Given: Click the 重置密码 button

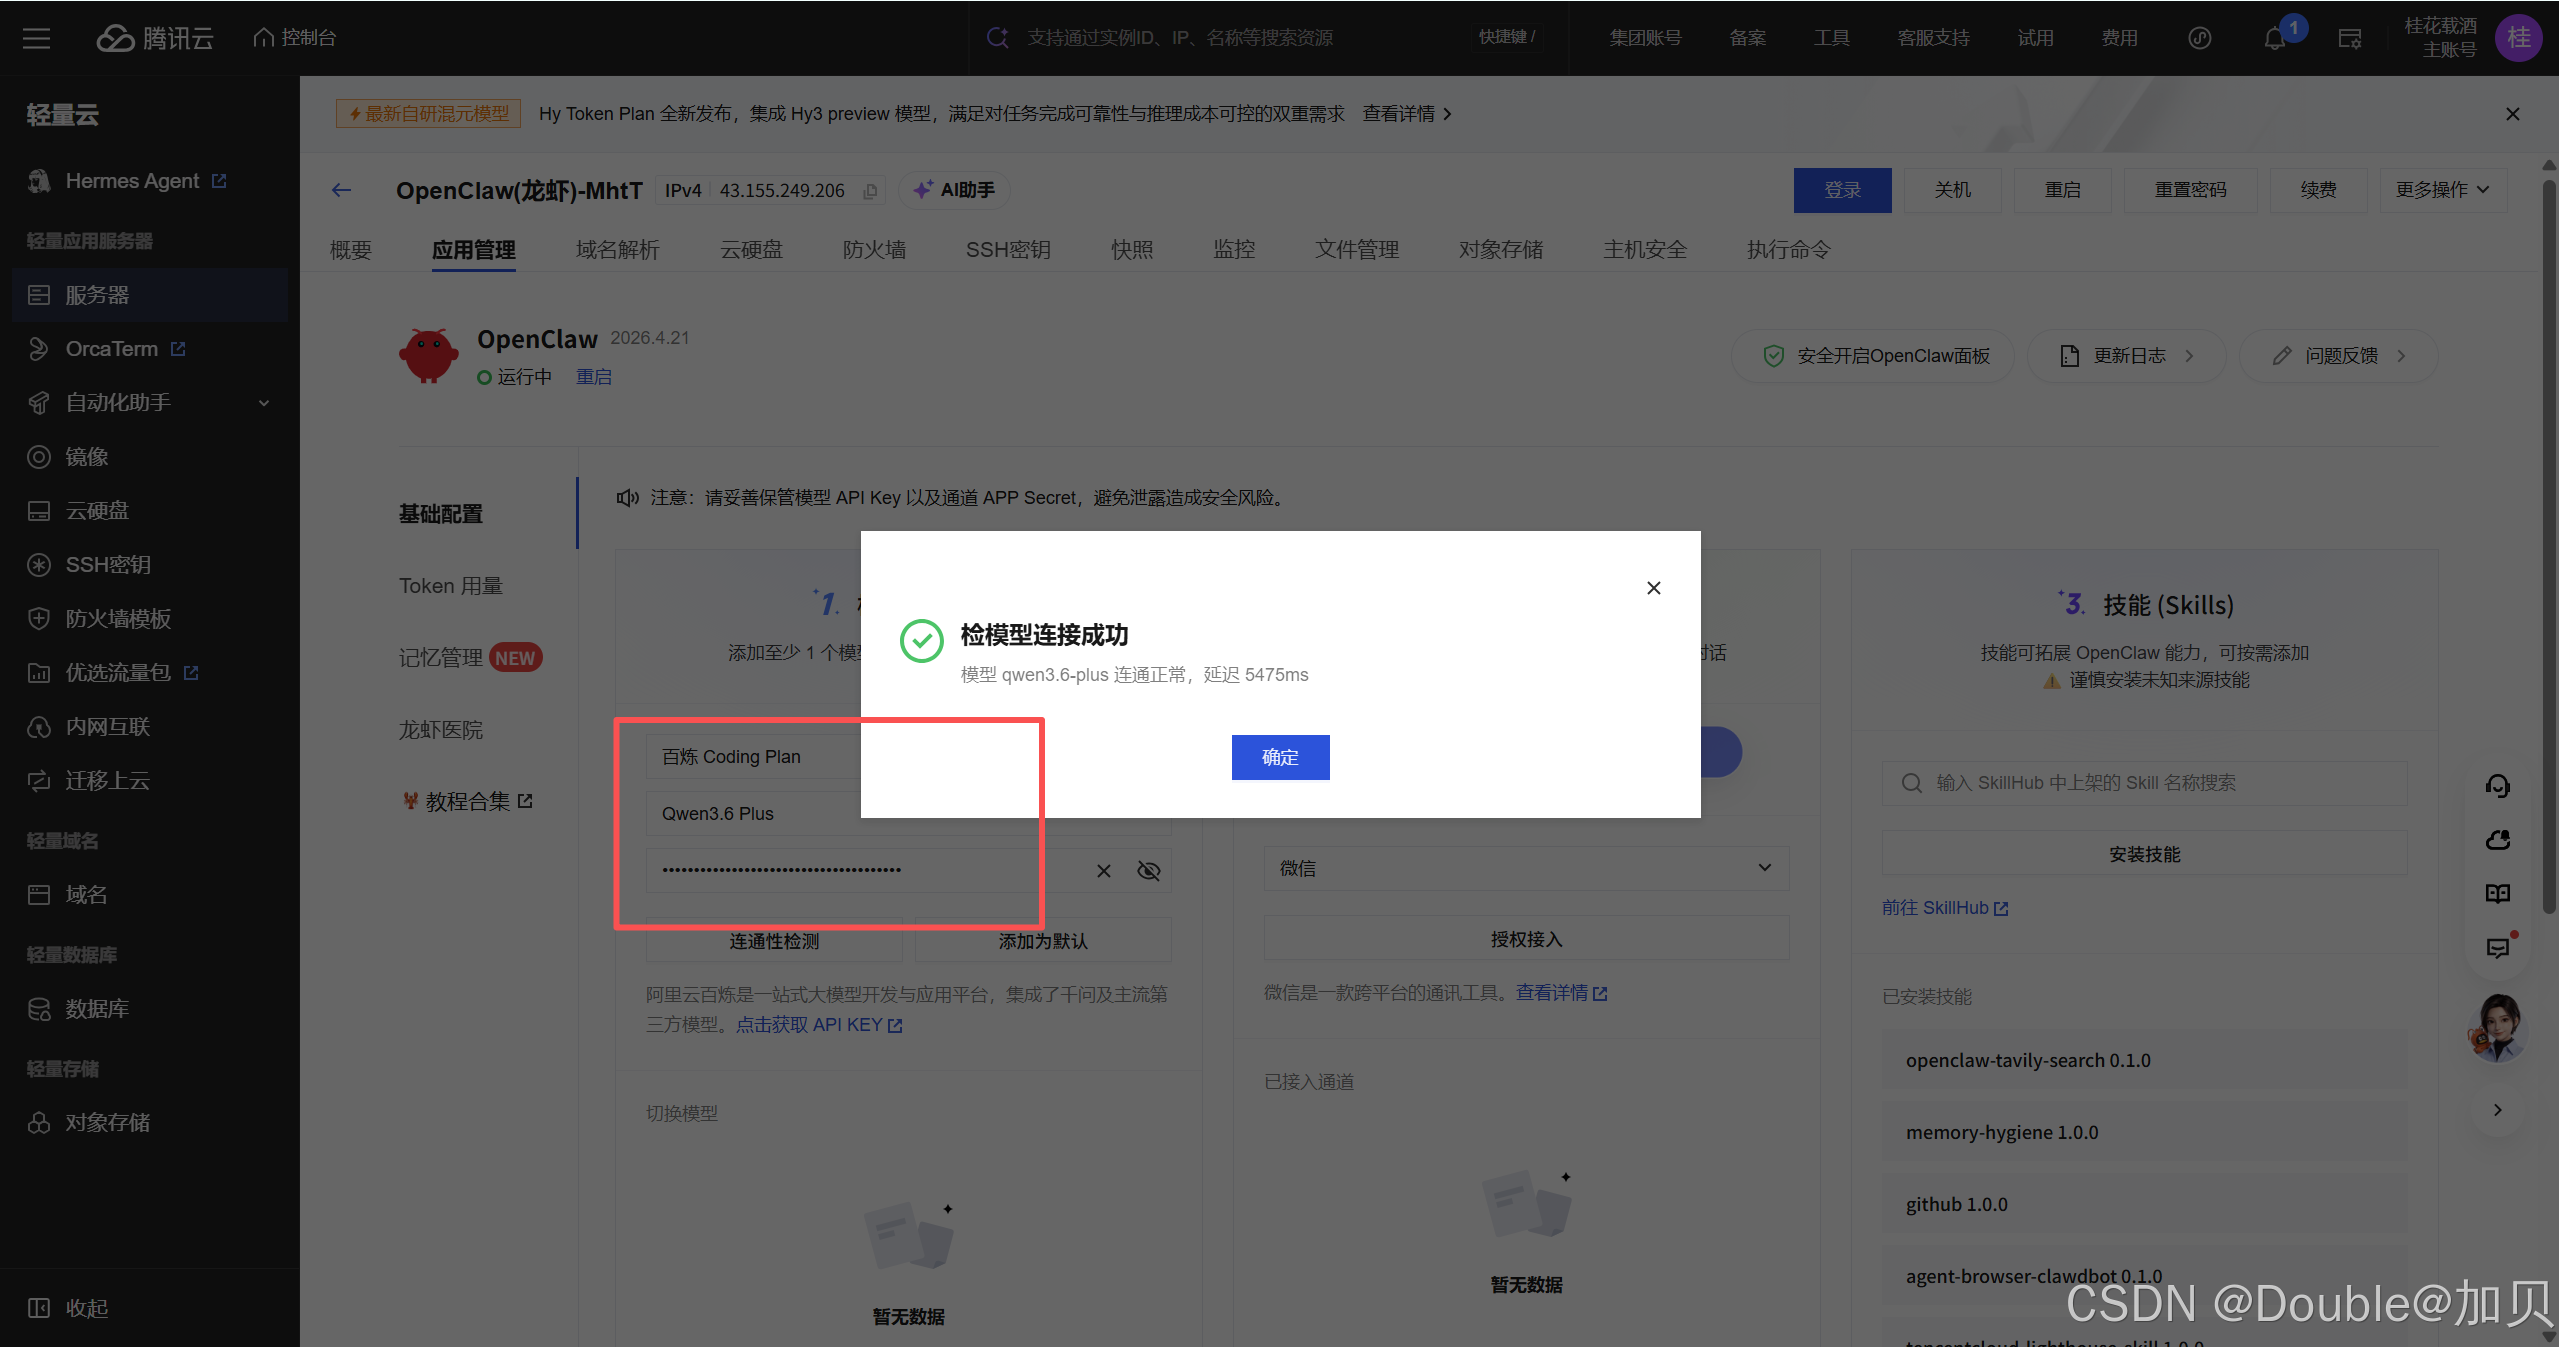Looking at the screenshot, I should tap(2190, 190).
